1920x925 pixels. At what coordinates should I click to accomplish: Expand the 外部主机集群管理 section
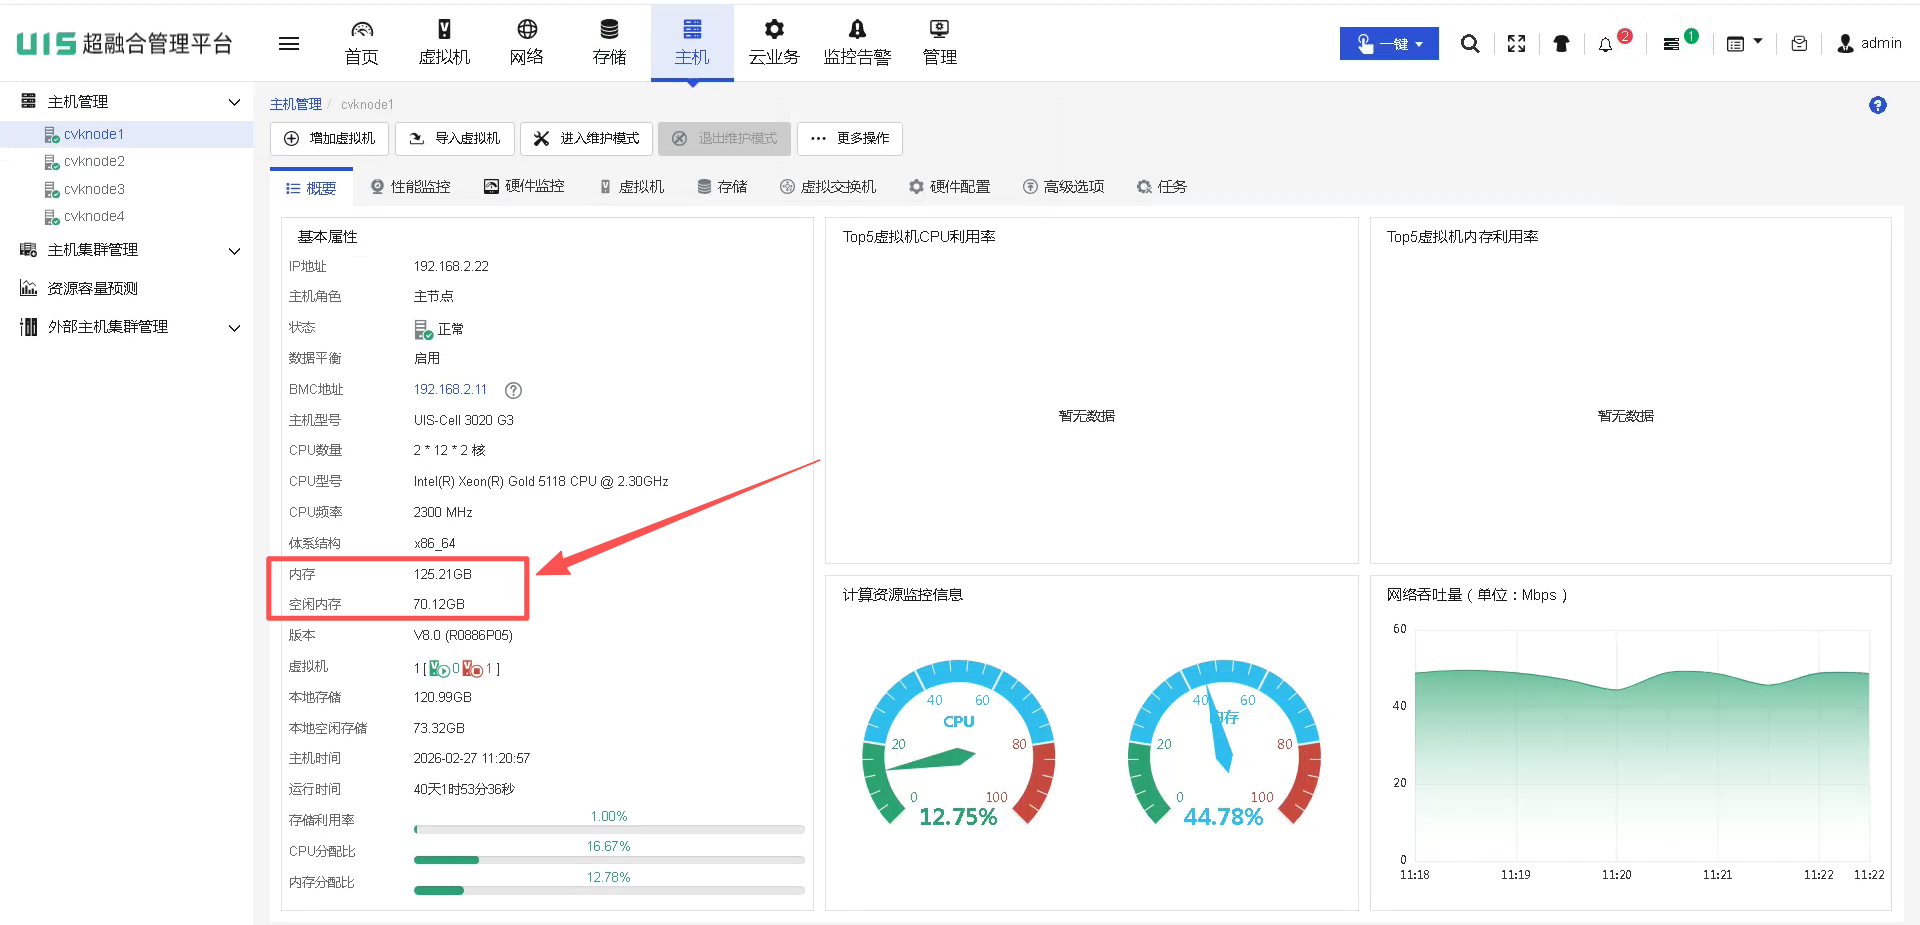click(234, 327)
